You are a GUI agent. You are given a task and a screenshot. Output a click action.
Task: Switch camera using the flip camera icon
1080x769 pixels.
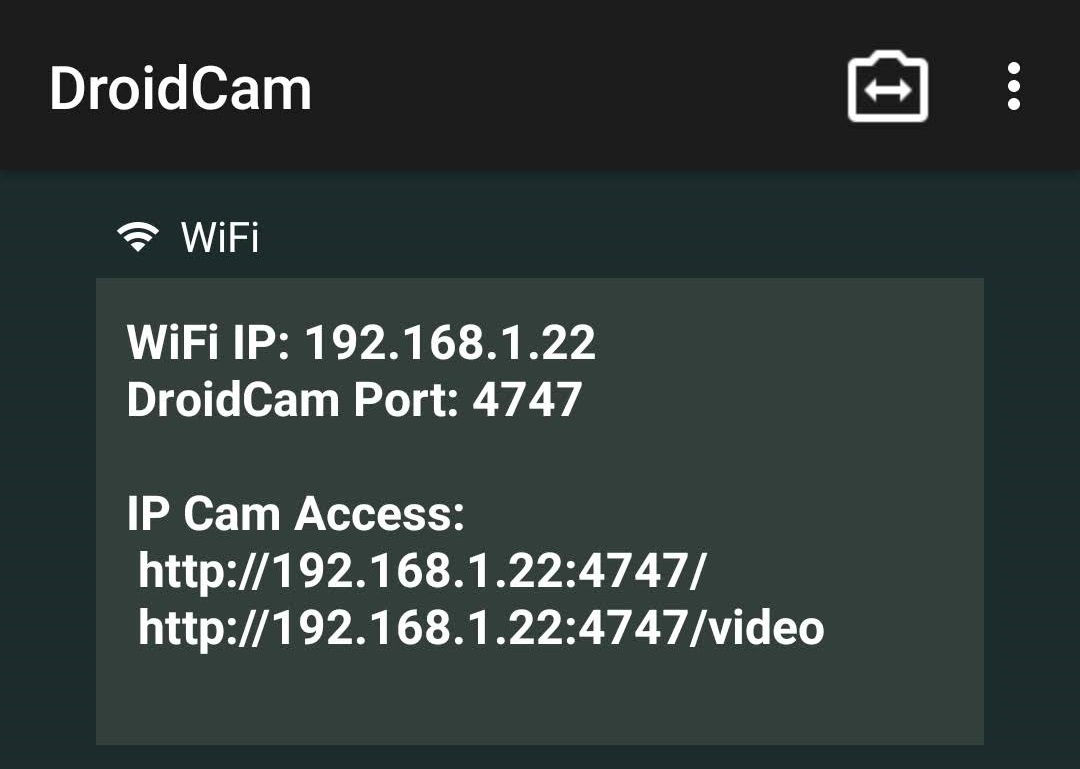pos(888,87)
